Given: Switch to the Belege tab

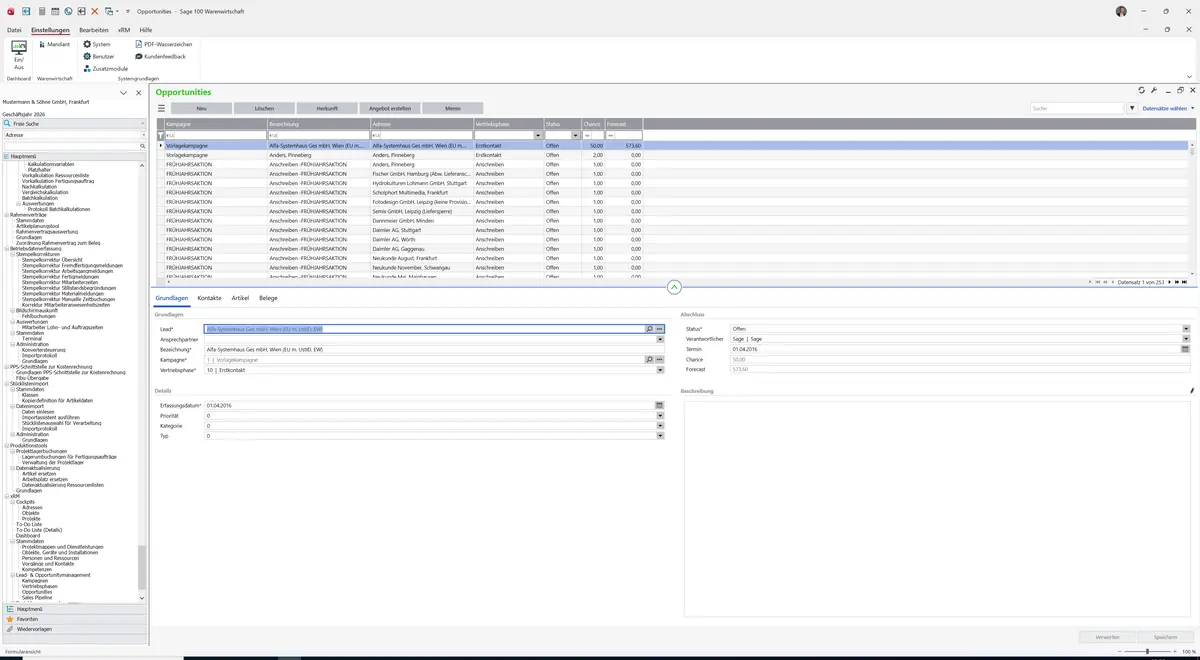Looking at the screenshot, I should tap(268, 298).
